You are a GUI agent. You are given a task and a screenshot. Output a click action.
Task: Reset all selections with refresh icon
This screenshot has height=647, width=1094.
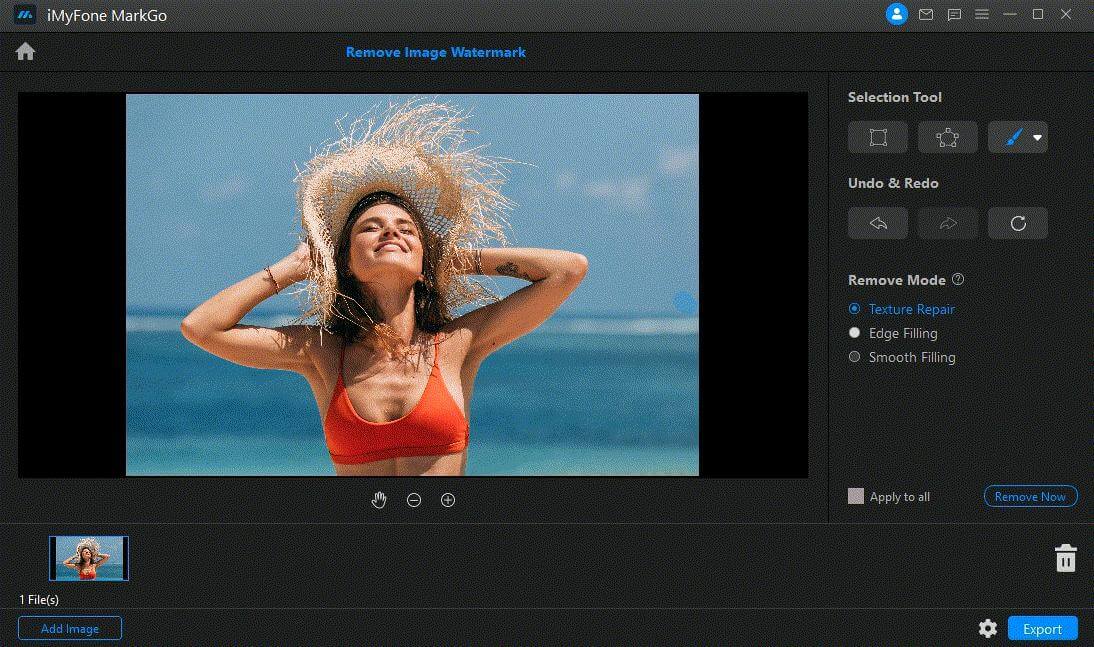1017,224
